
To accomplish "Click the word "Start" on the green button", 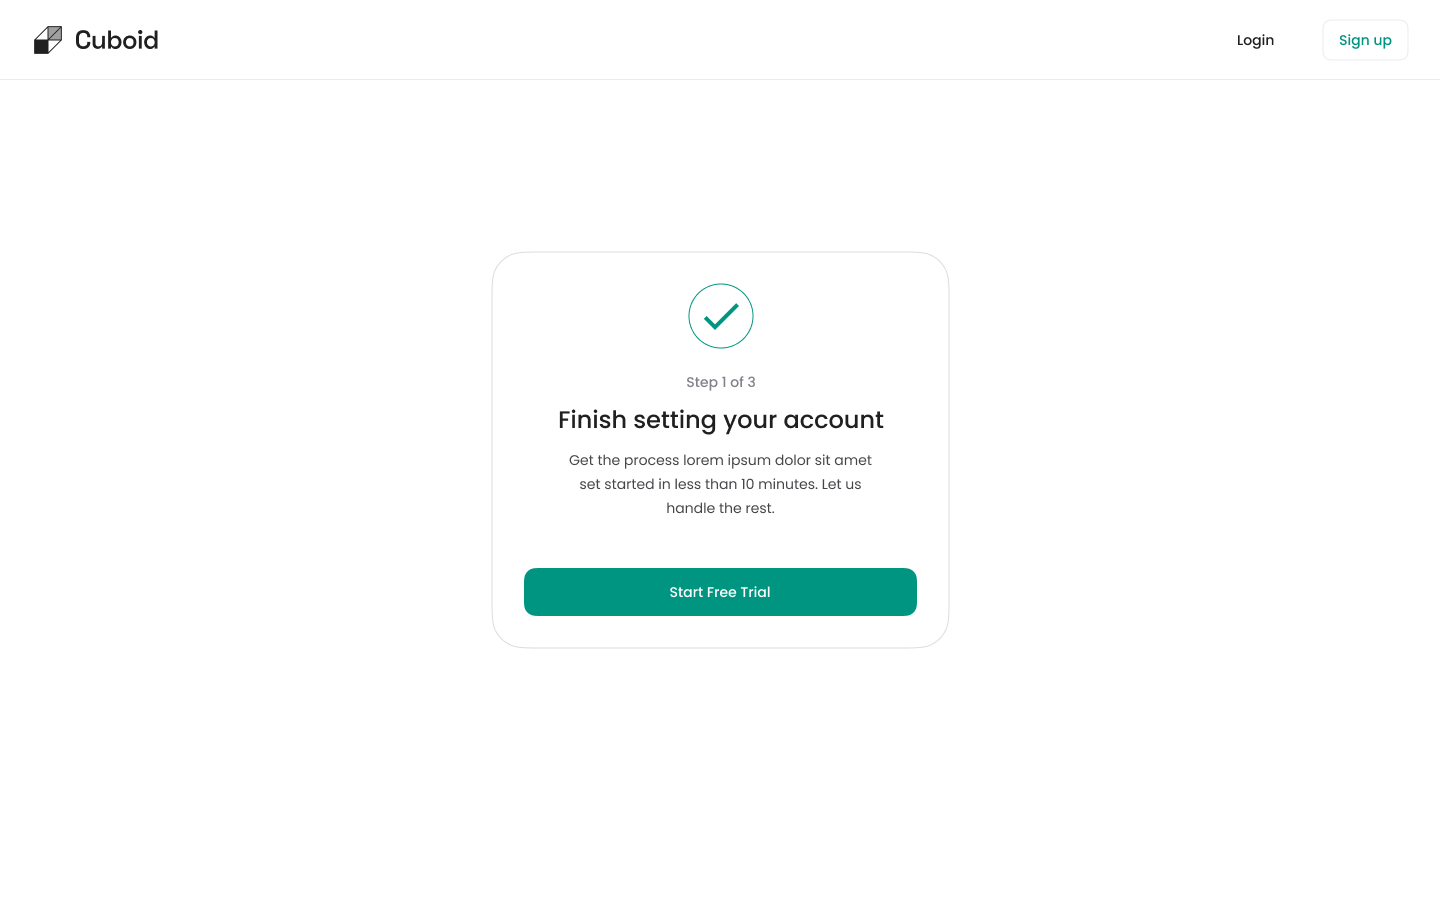I will [x=686, y=592].
